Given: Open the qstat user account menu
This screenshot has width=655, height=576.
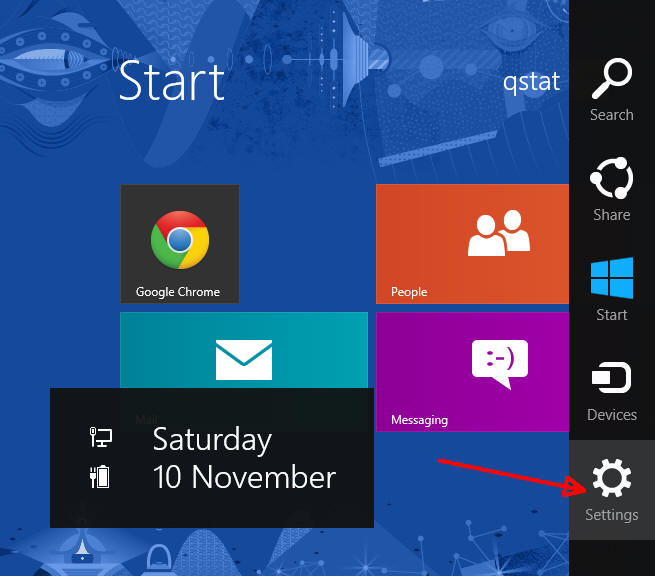Looking at the screenshot, I should (x=530, y=82).
